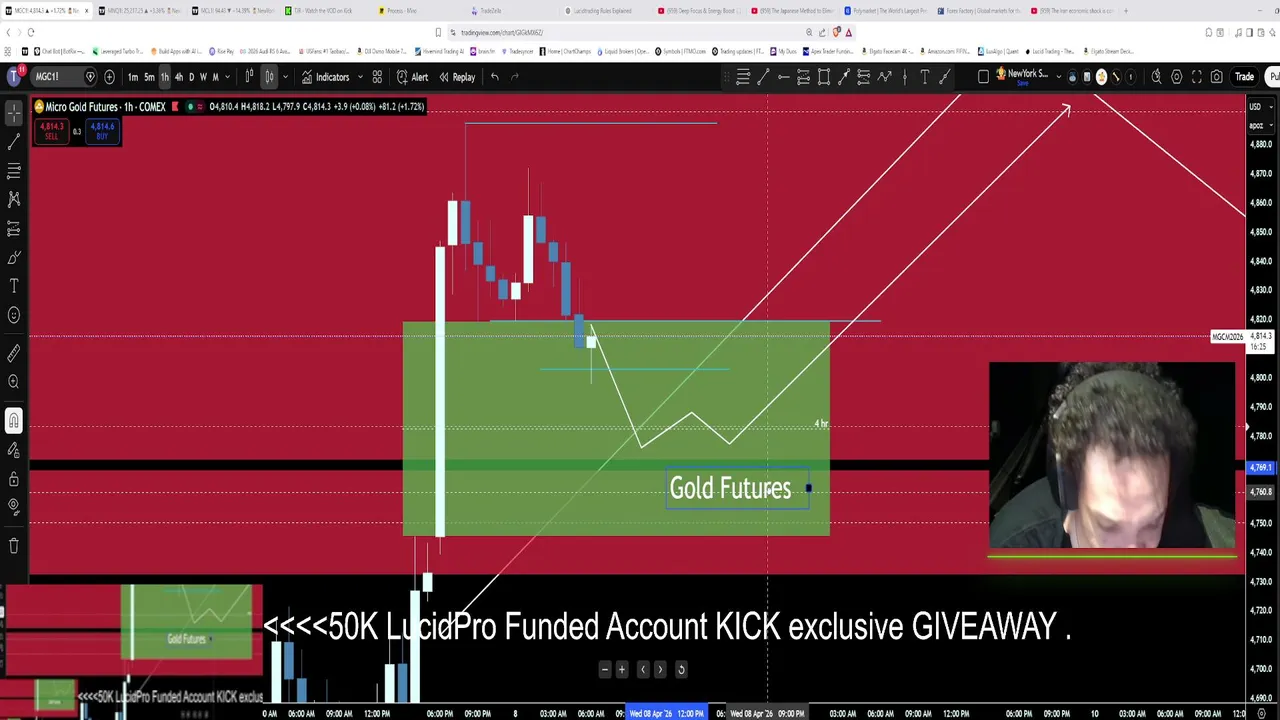Select the Fib retracement favorite tool
The width and height of the screenshot is (1280, 720).
tap(743, 77)
